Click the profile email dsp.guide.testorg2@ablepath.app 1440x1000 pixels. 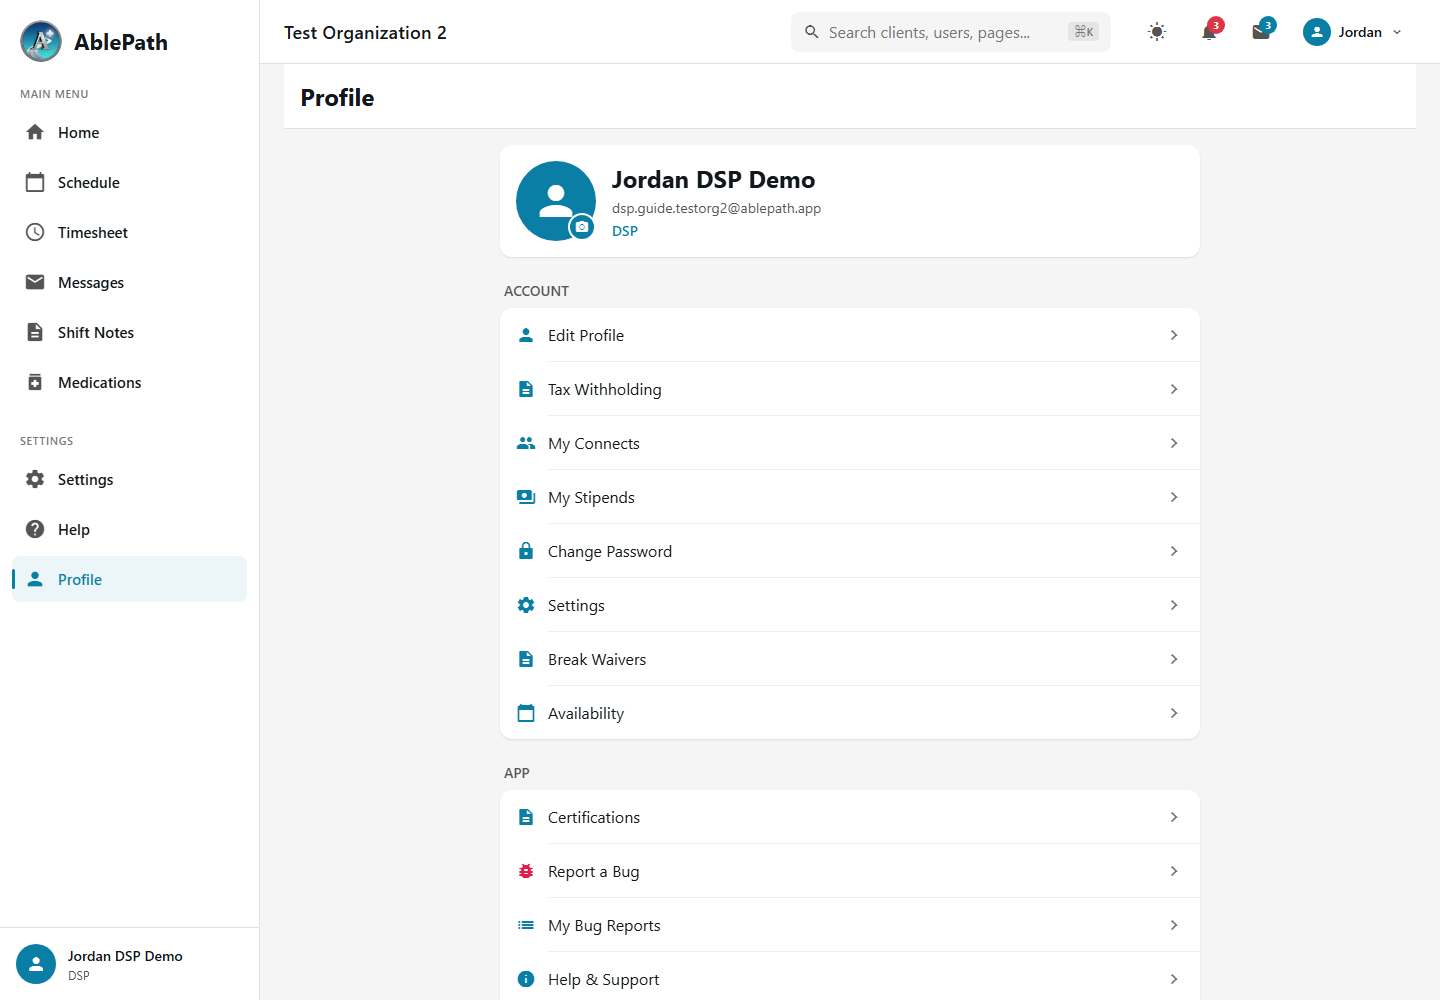(x=716, y=208)
